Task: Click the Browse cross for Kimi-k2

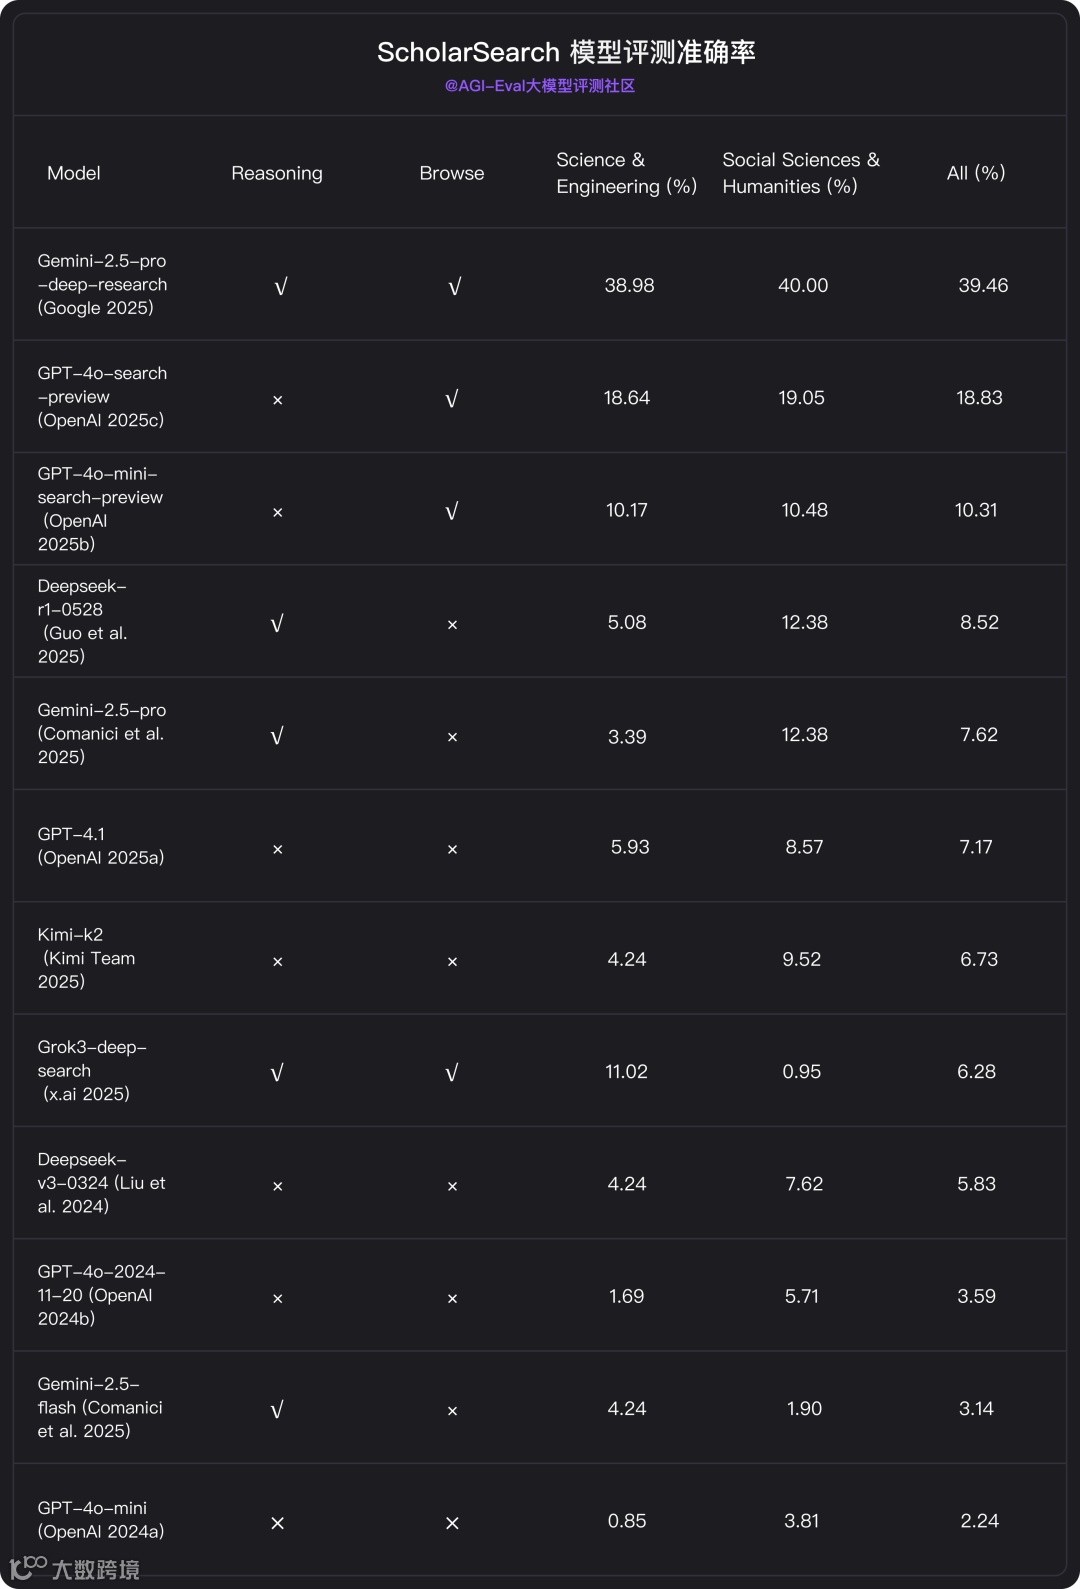Action: 452,962
